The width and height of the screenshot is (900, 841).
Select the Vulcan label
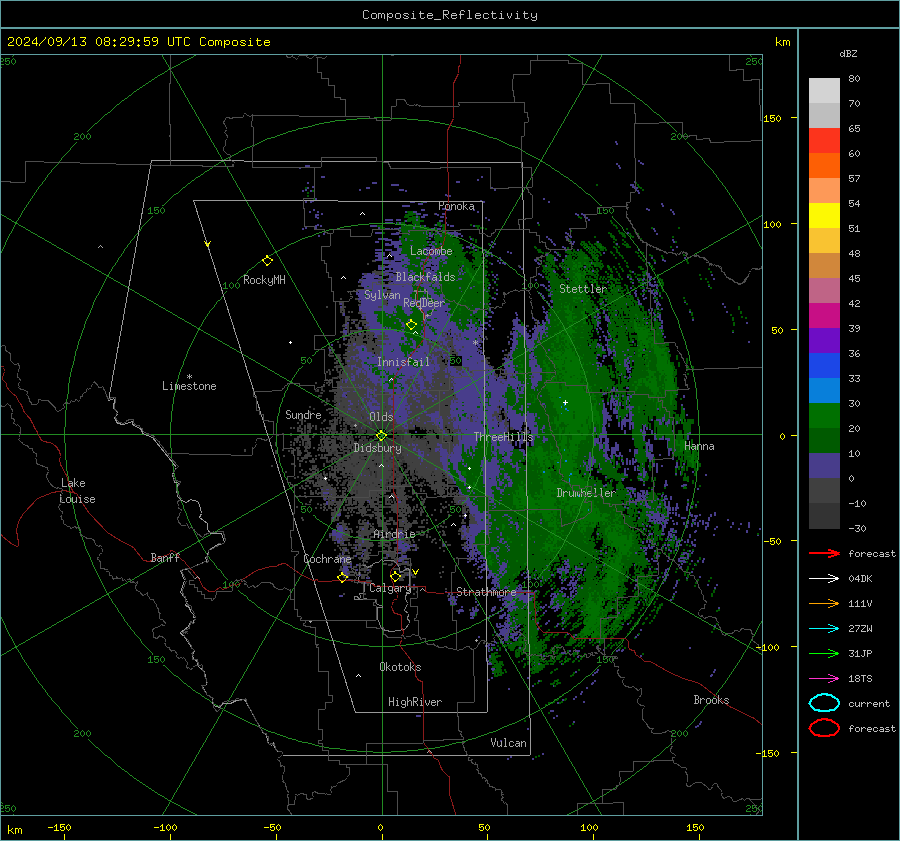click(x=508, y=743)
